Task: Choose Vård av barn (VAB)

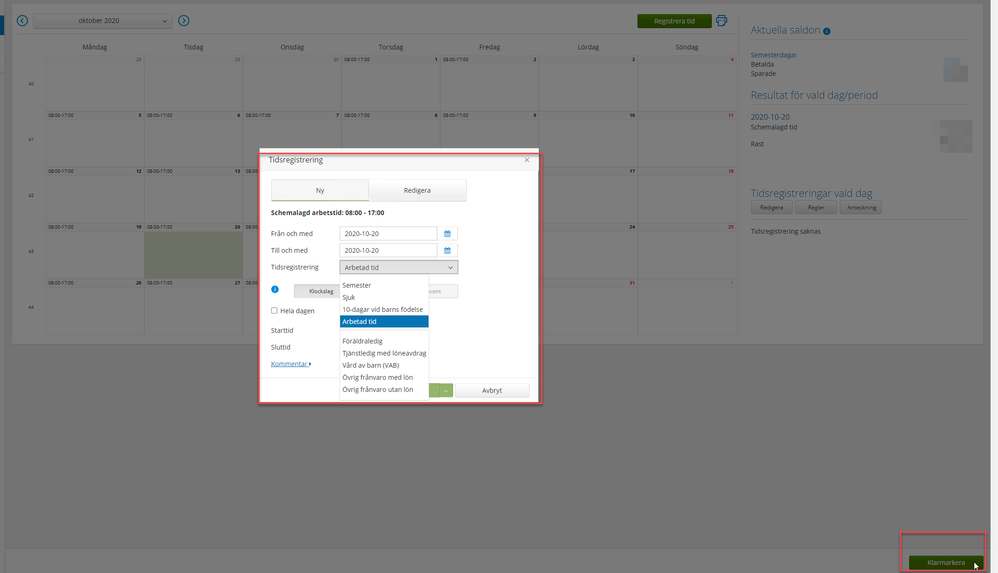Action: point(384,365)
